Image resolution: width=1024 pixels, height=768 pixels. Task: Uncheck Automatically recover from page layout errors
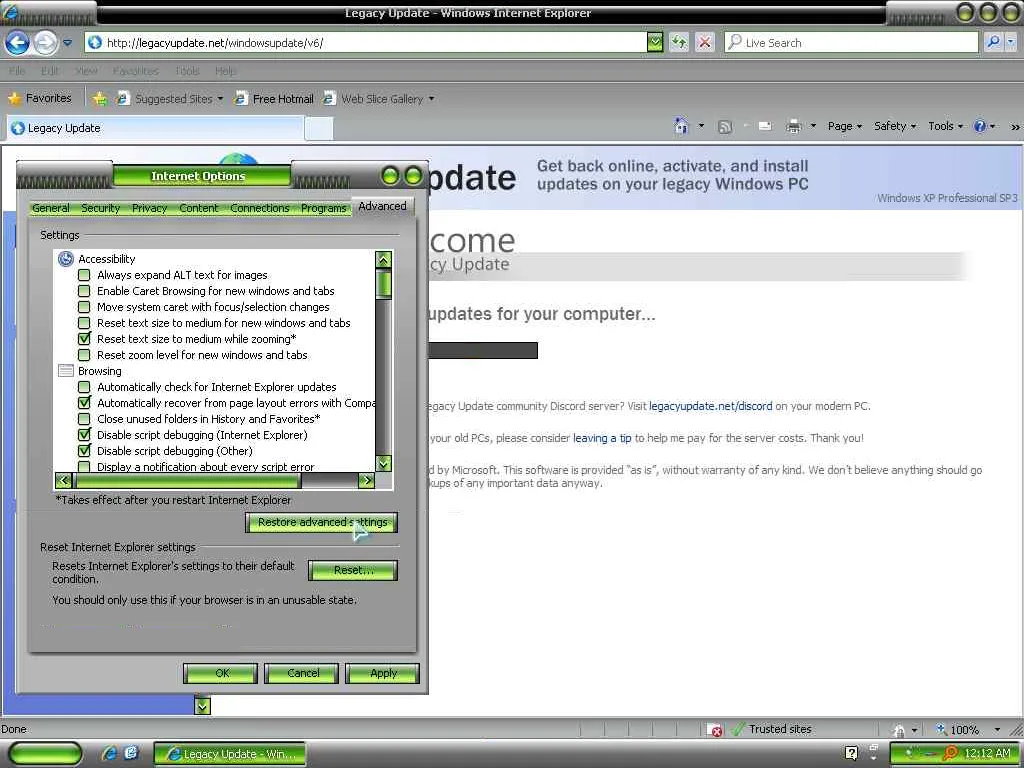coord(84,403)
